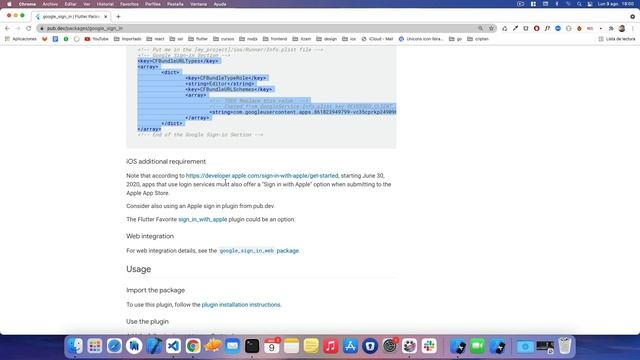The width and height of the screenshot is (640, 360).
Task: Select the google_sign_in browser tab
Action: (71, 17)
